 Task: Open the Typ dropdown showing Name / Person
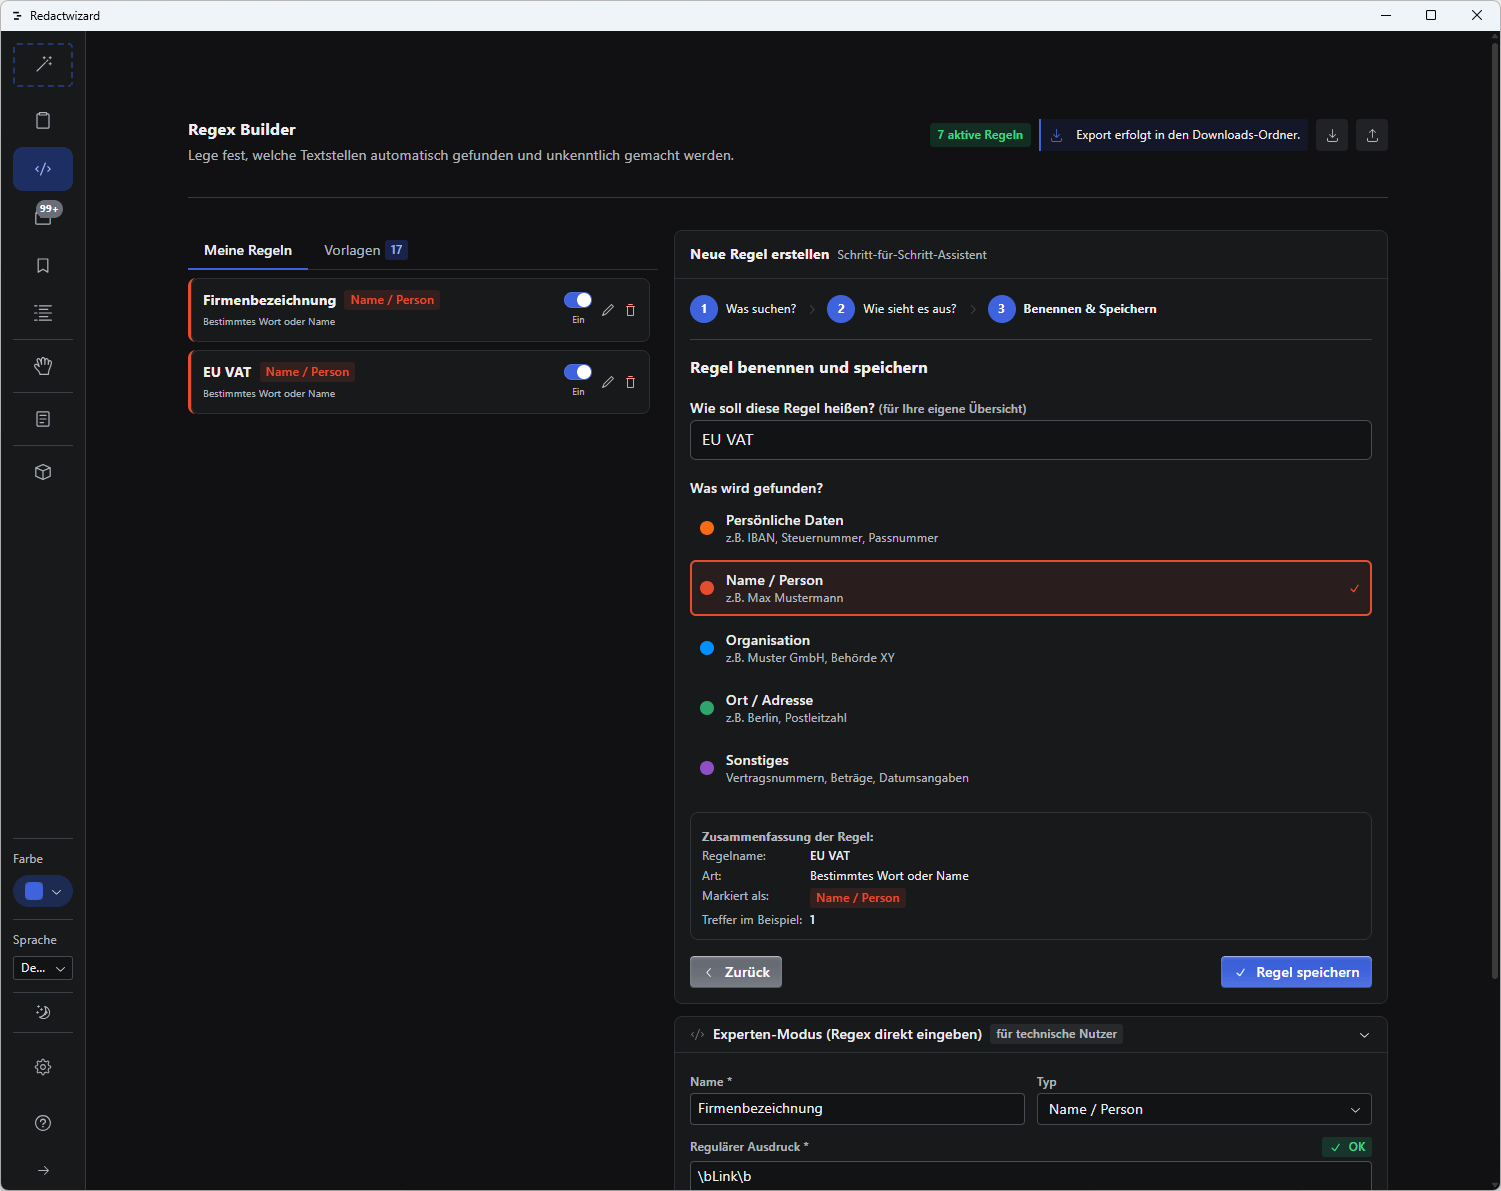coord(1204,1109)
